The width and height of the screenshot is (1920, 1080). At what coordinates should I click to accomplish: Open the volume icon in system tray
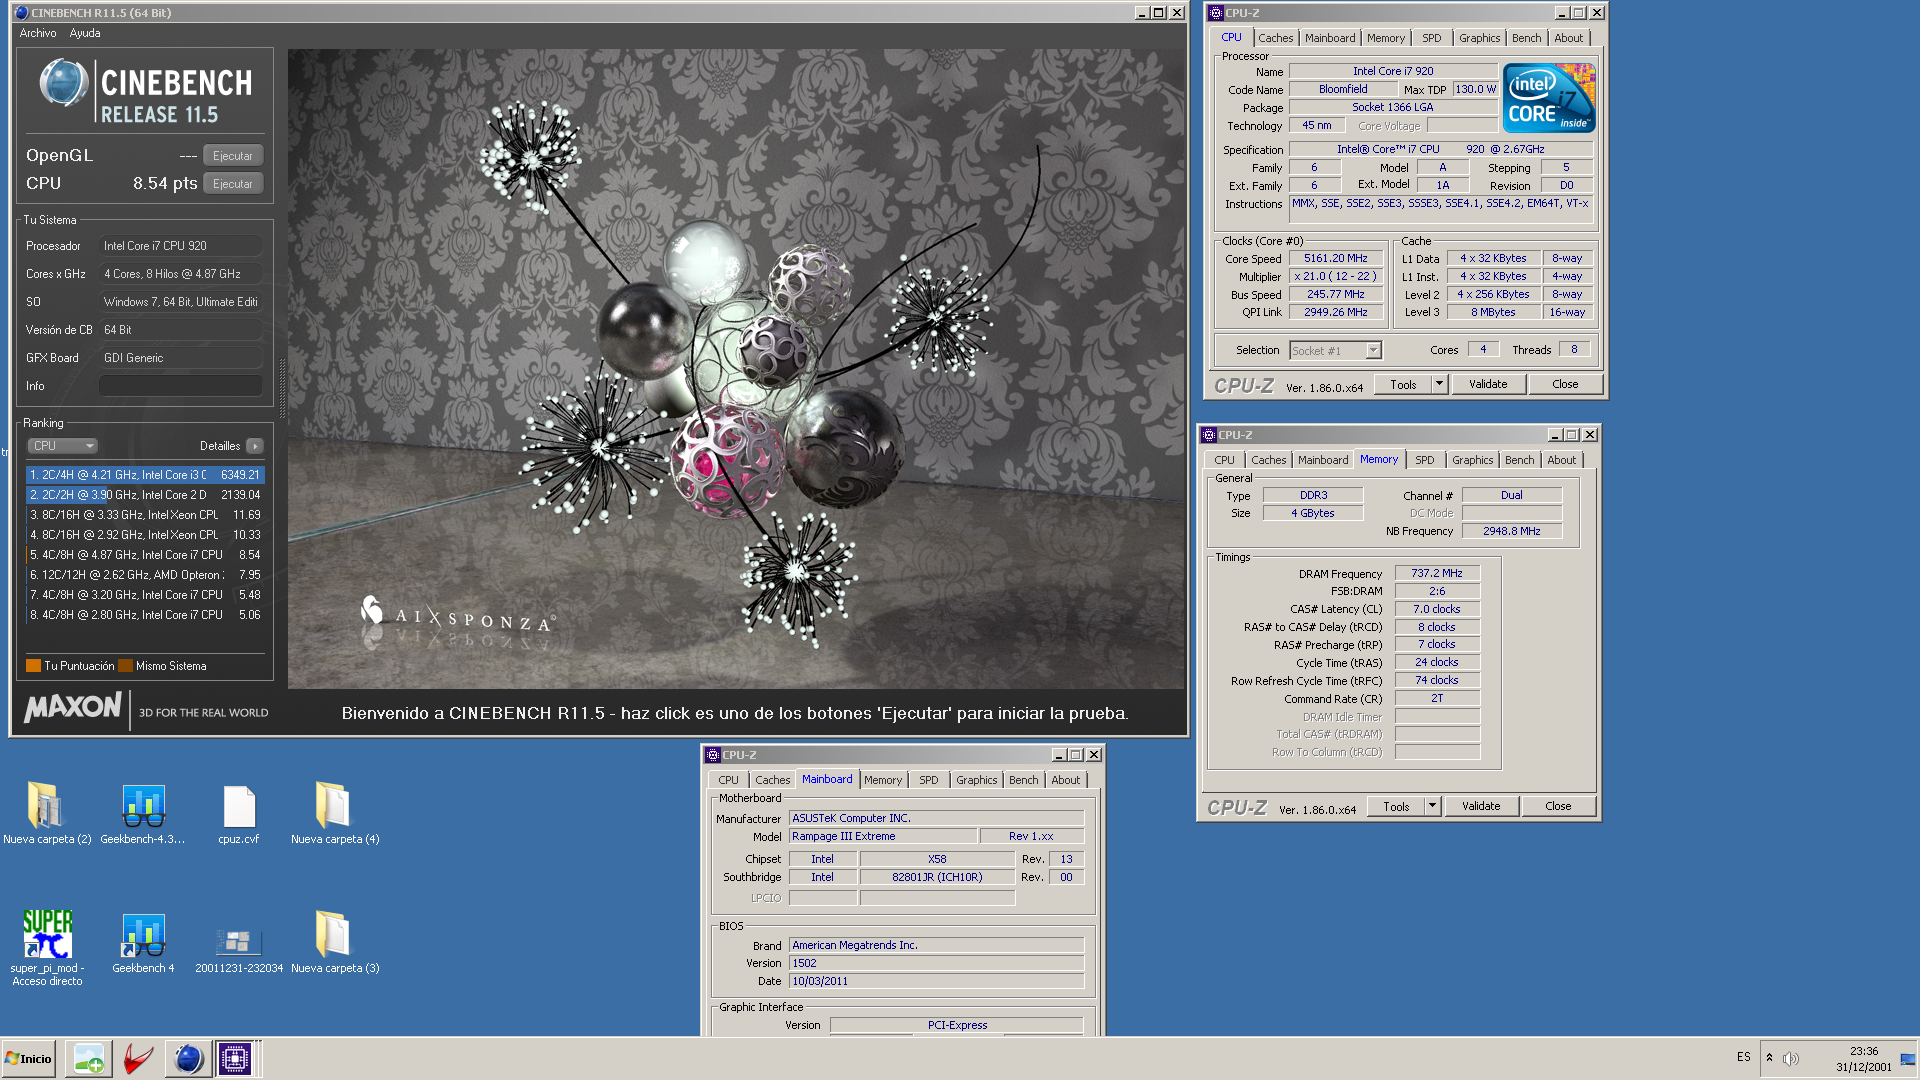pos(1790,1059)
